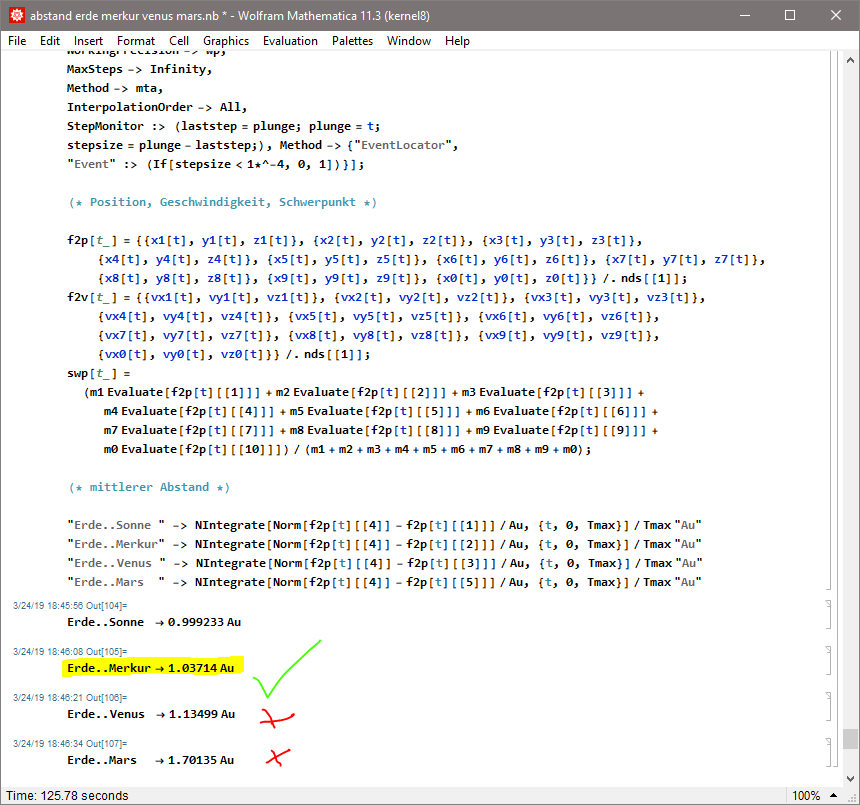Click the vertical scrollbar up arrow
The image size is (860, 805).
point(850,58)
